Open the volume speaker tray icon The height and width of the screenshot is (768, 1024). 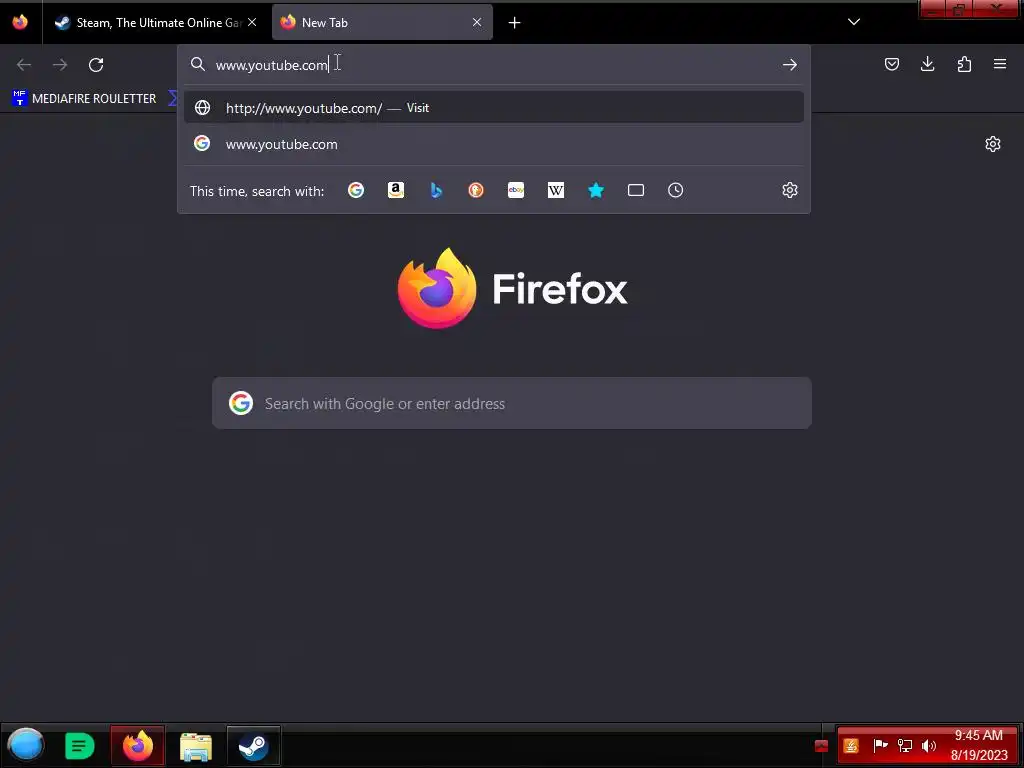[x=928, y=745]
